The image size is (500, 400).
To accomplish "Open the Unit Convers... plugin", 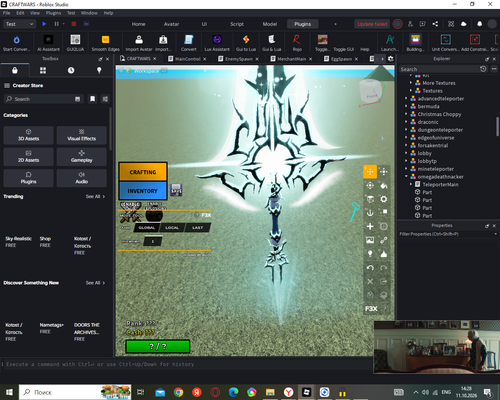I will coord(446,43).
